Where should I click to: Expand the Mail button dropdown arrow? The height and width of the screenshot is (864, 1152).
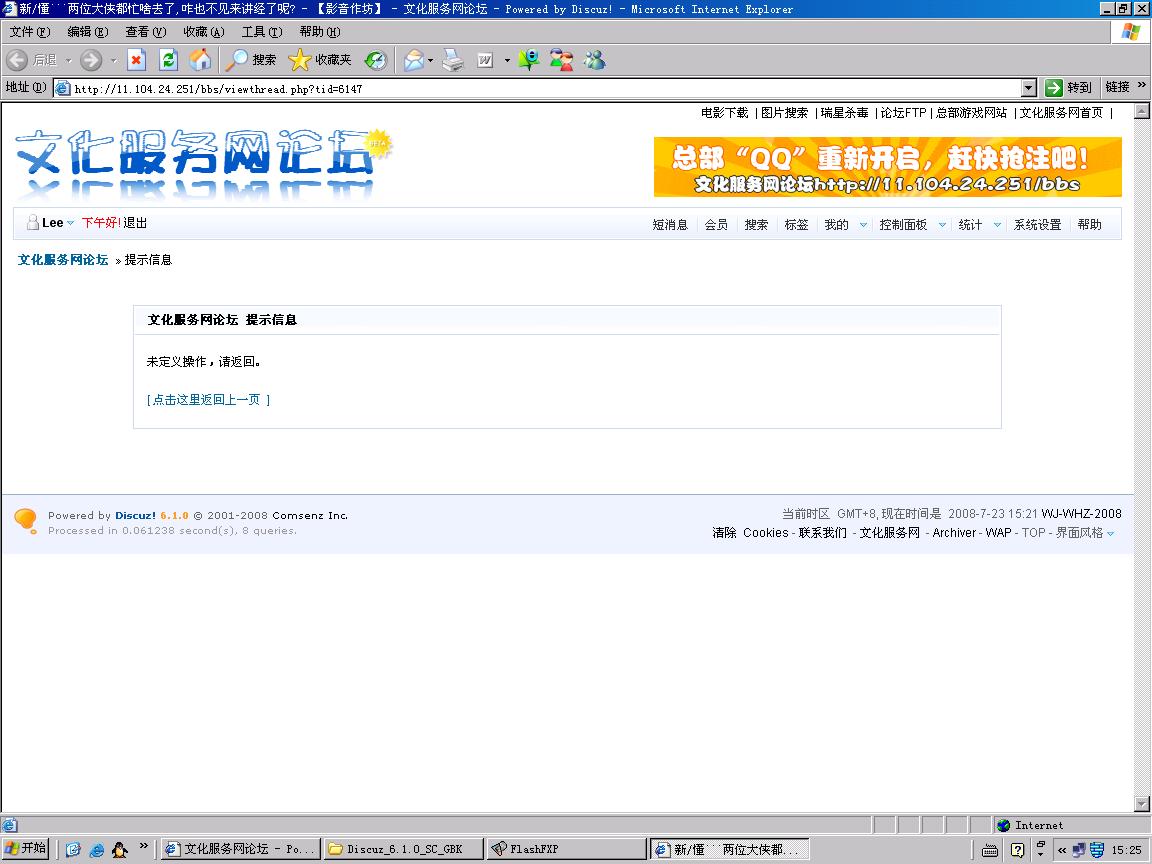click(x=431, y=60)
